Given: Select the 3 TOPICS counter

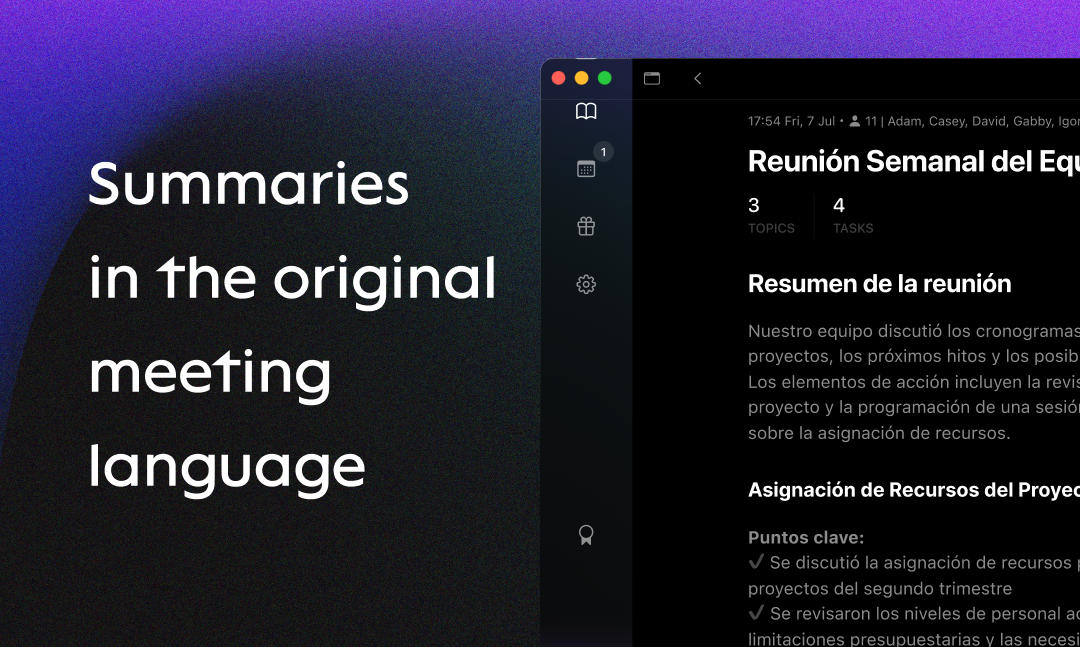Looking at the screenshot, I should (x=771, y=216).
